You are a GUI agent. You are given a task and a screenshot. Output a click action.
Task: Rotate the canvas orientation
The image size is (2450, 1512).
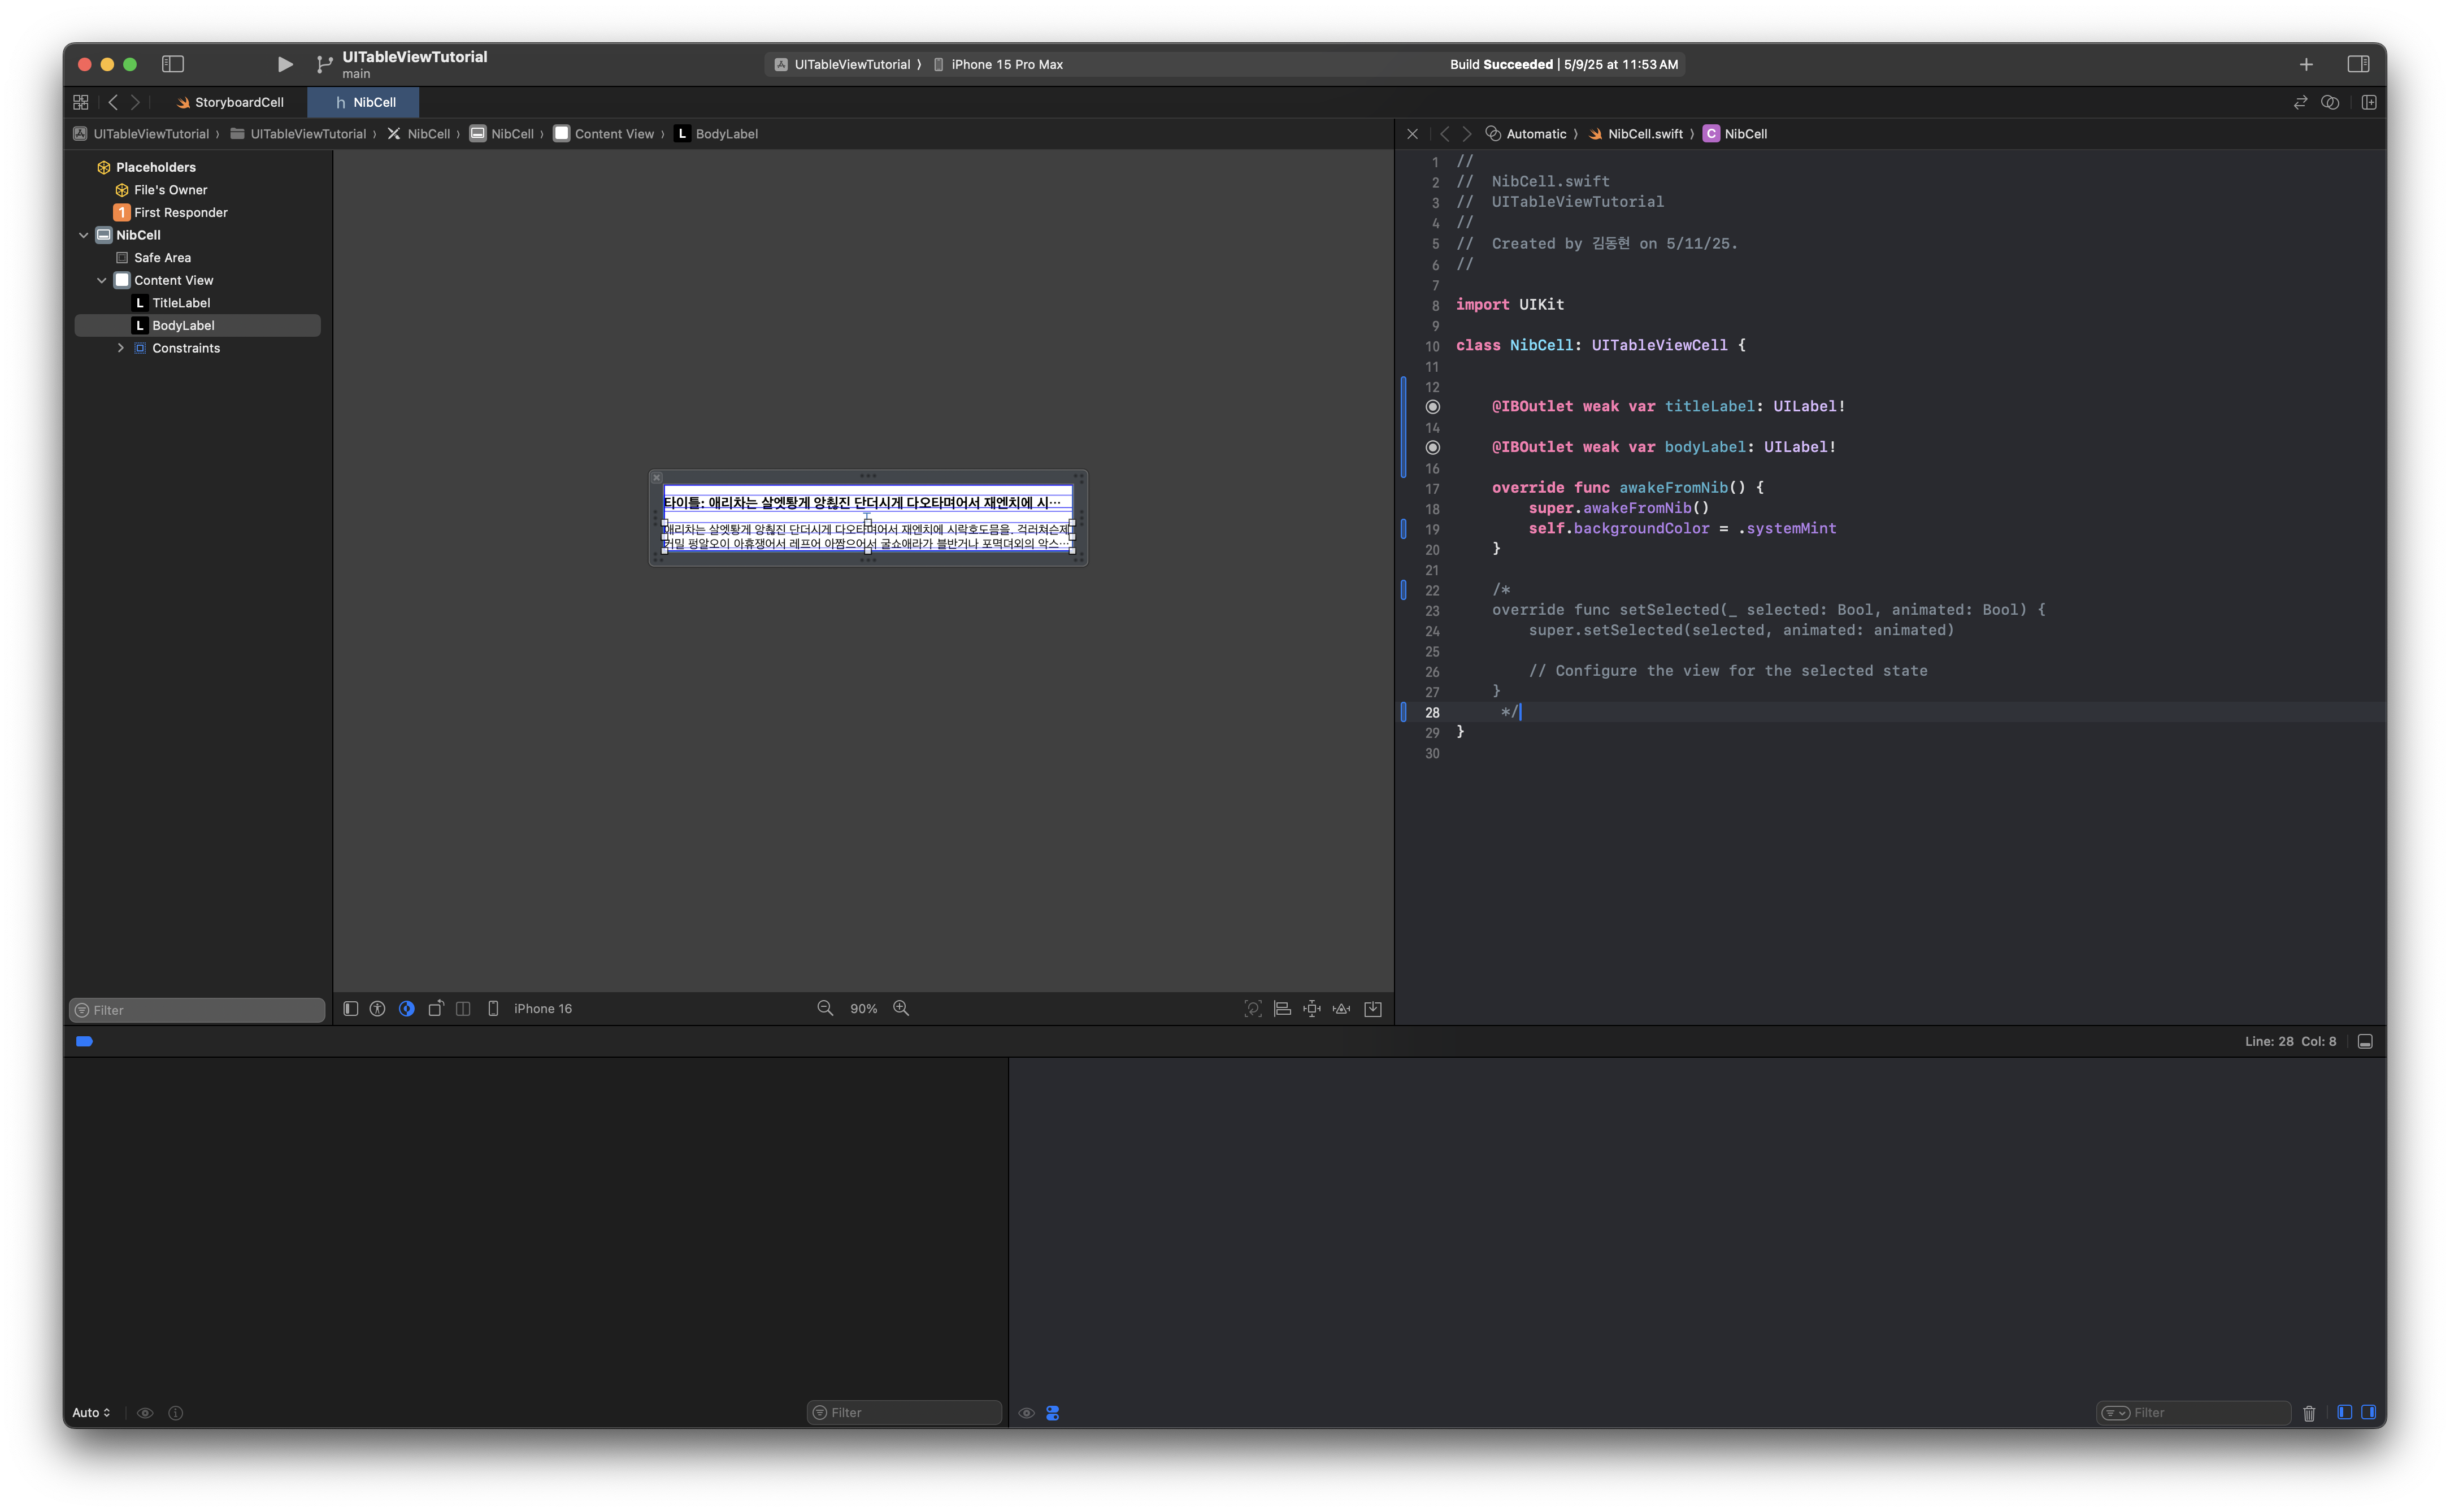(436, 1009)
